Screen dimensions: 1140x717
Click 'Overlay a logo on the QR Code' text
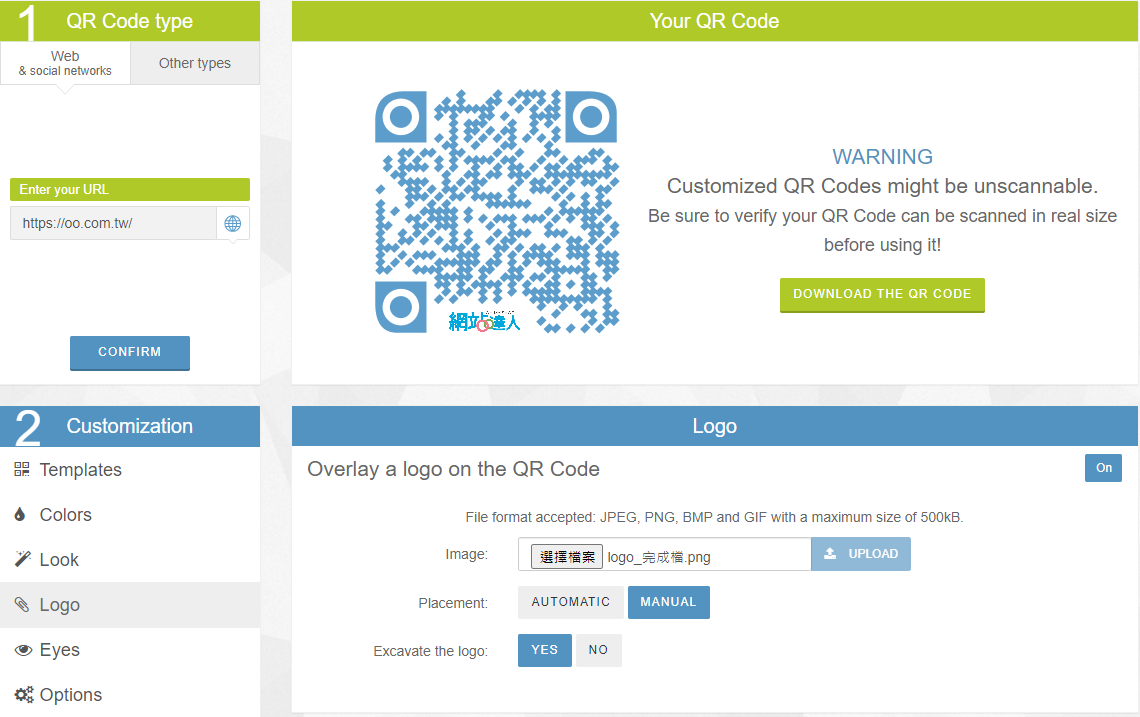pos(453,469)
